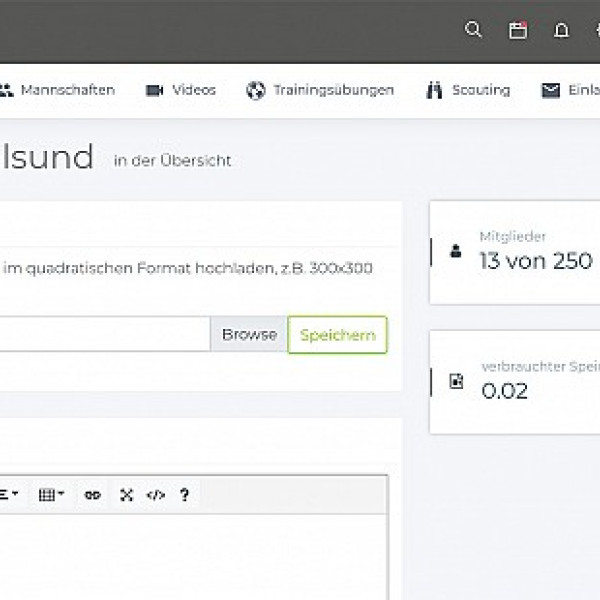This screenshot has height=600, width=600.
Task: Click the green Speichern button
Action: [x=337, y=335]
